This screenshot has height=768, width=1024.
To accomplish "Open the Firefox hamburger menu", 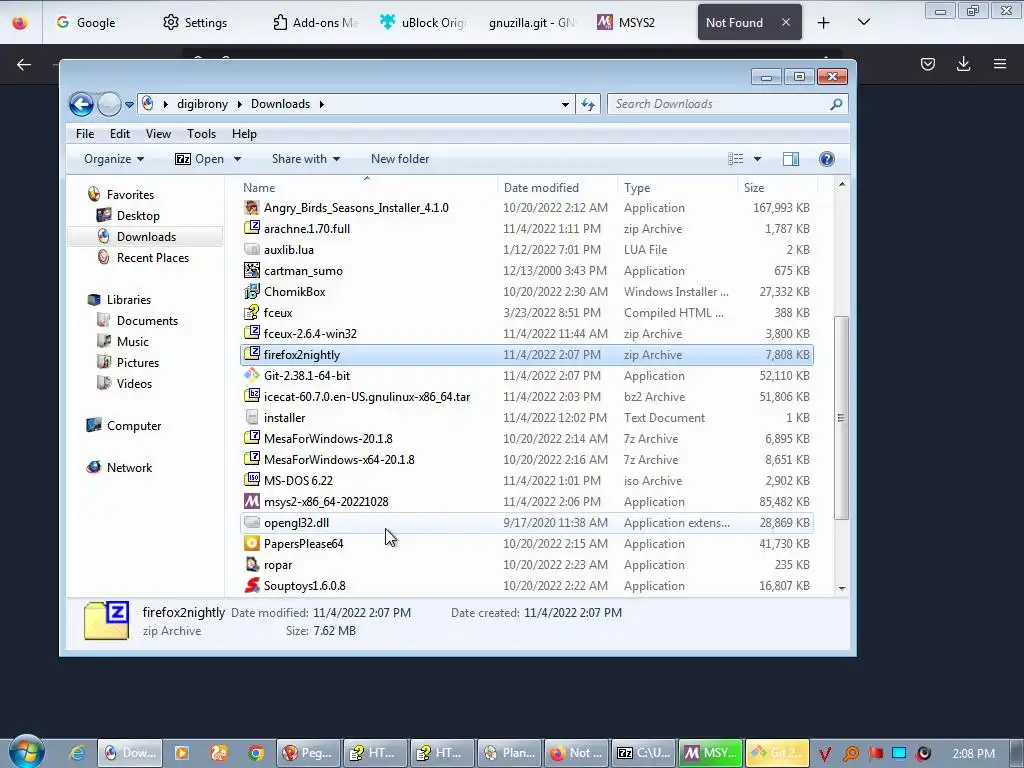I will 1000,63.
